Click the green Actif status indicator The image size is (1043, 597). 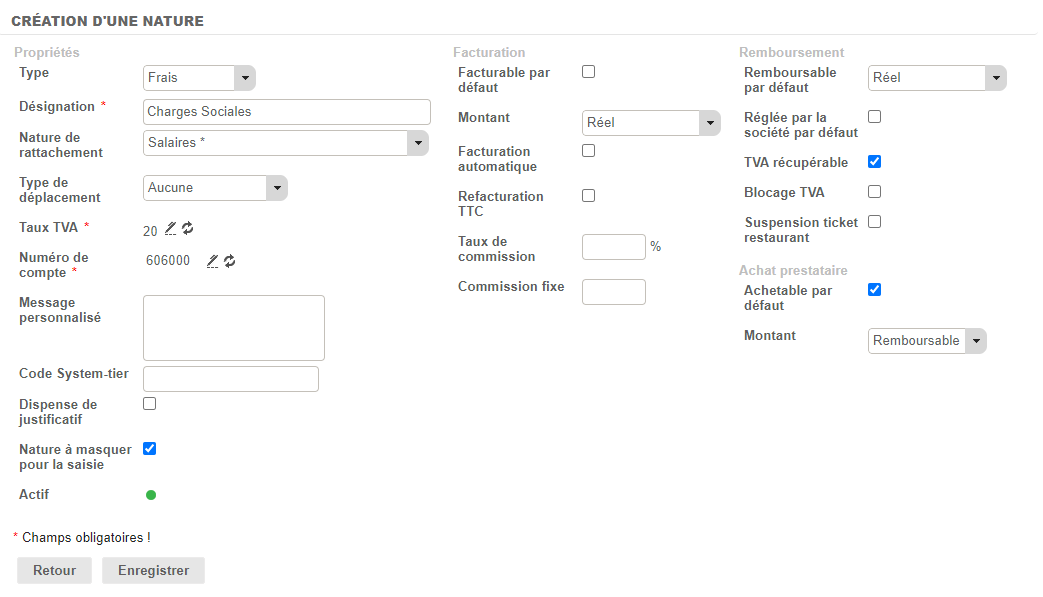tap(151, 495)
